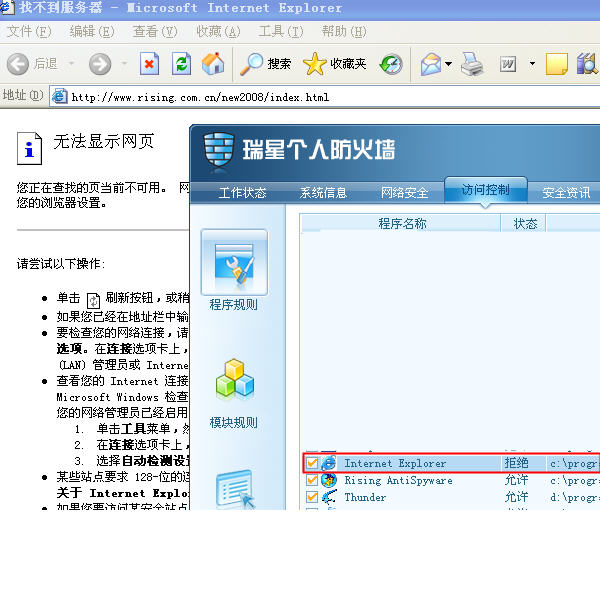The height and width of the screenshot is (600, 600).
Task: Open the 帮助(H) menu
Action: [344, 31]
